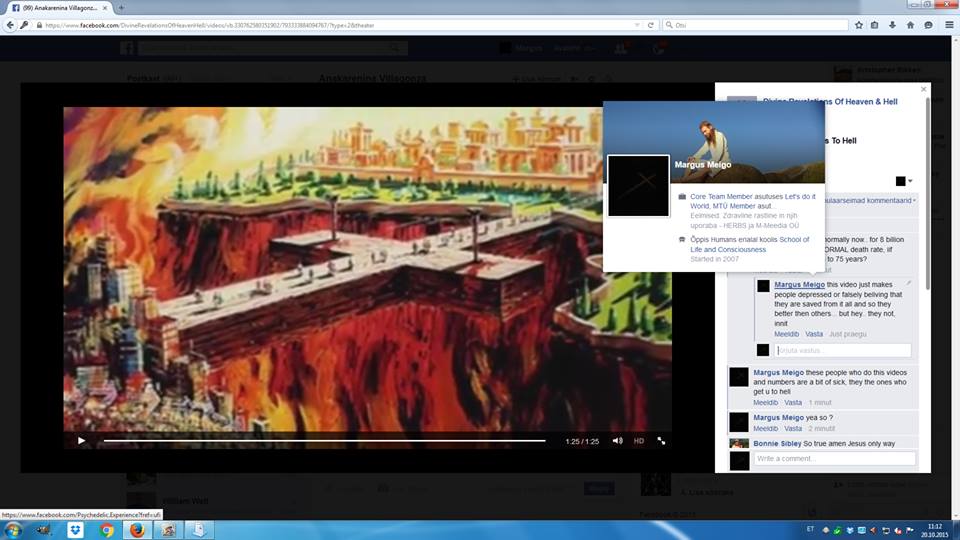Screen dimensions: 960x540
Task: Seek on the video progress bar
Action: point(324,441)
